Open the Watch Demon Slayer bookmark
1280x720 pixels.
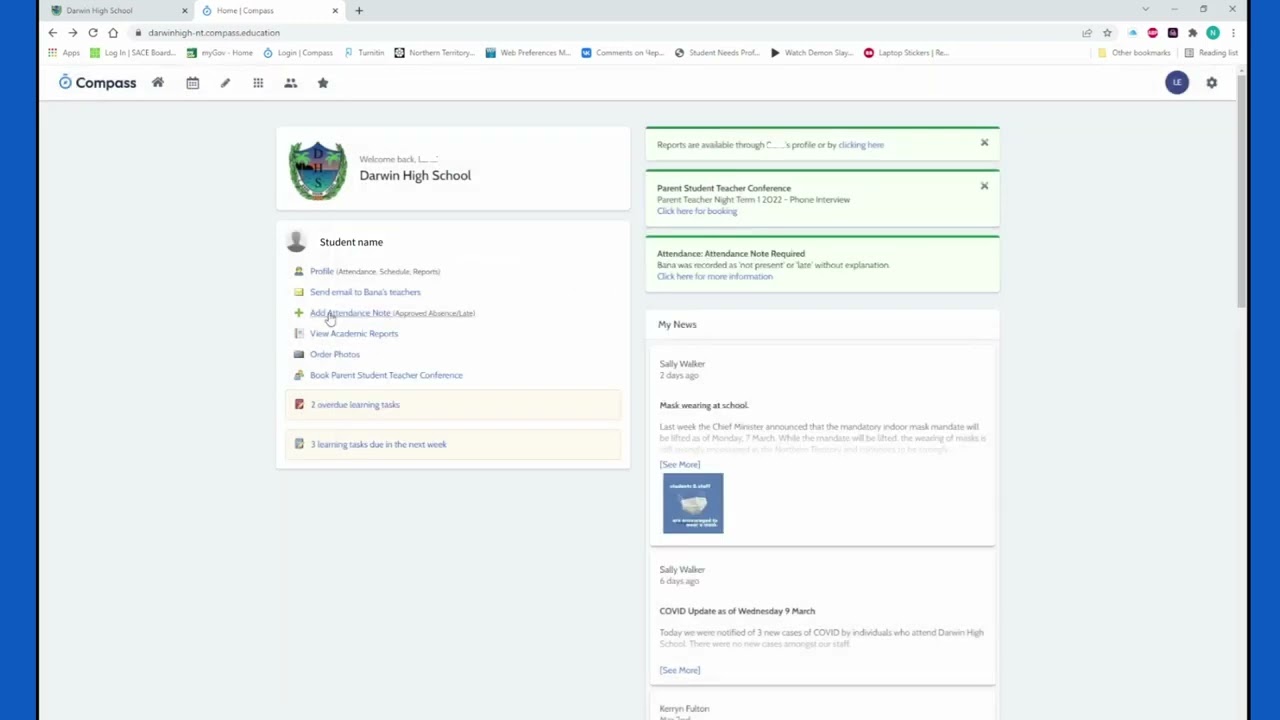tap(811, 53)
